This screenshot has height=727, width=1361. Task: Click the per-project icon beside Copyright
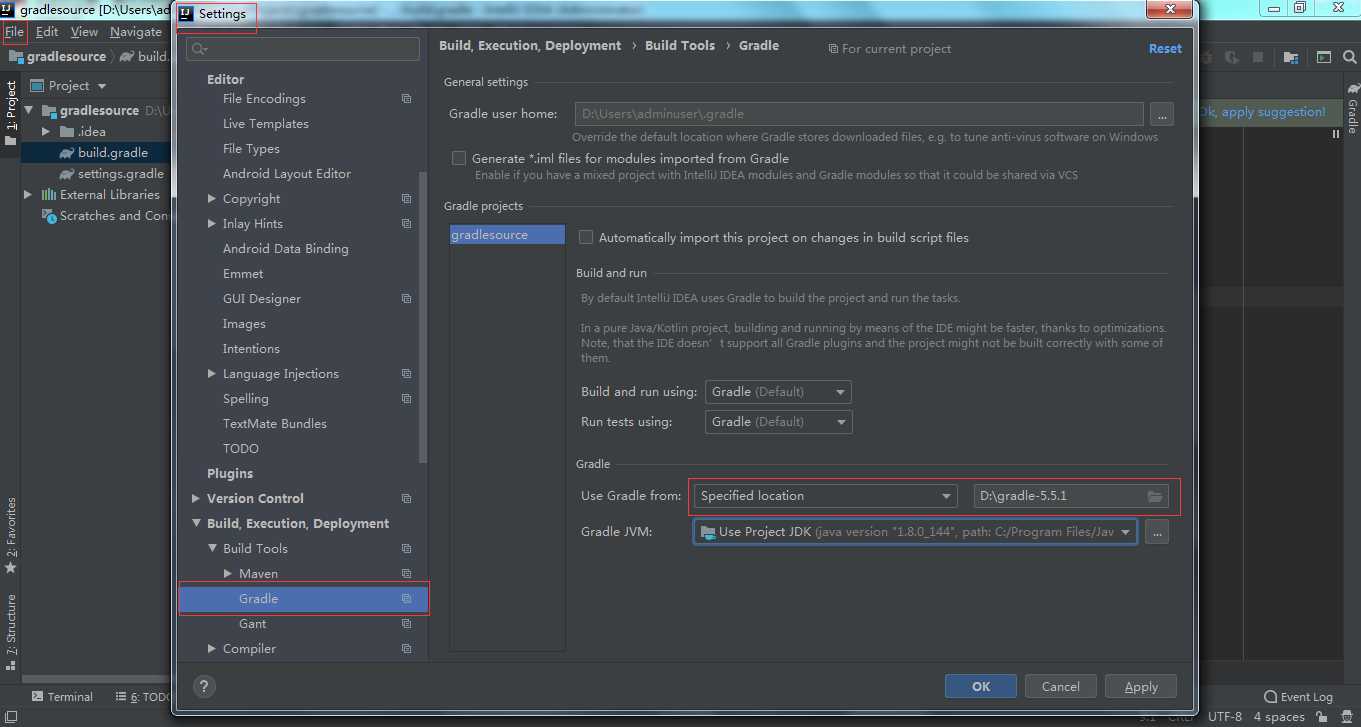click(406, 199)
